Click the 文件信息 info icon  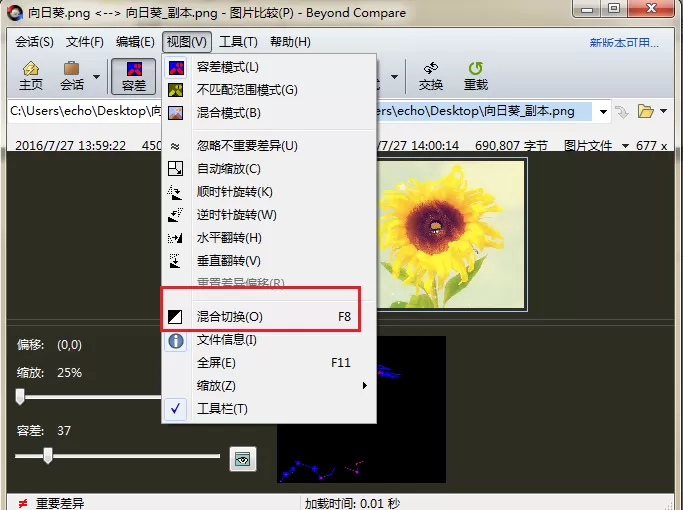[x=176, y=341]
